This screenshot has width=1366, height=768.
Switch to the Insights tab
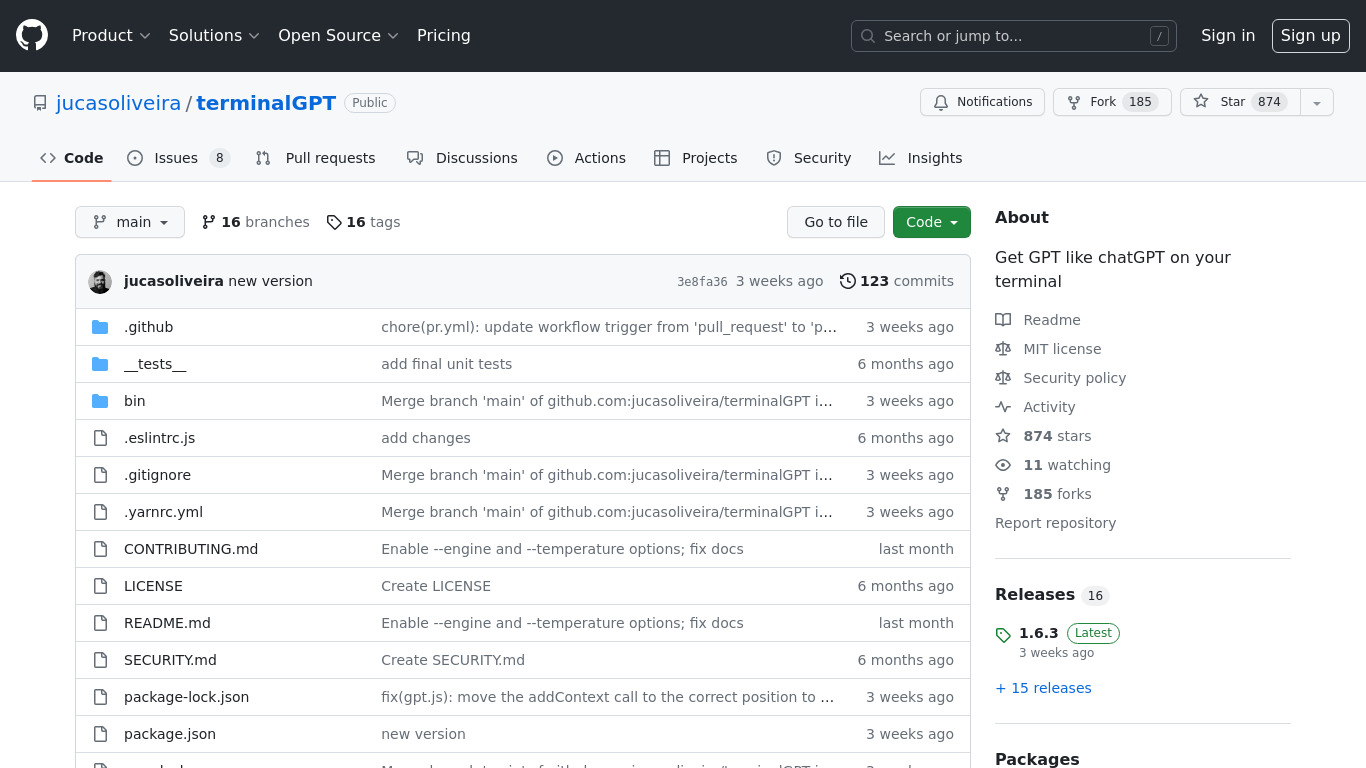pos(921,158)
